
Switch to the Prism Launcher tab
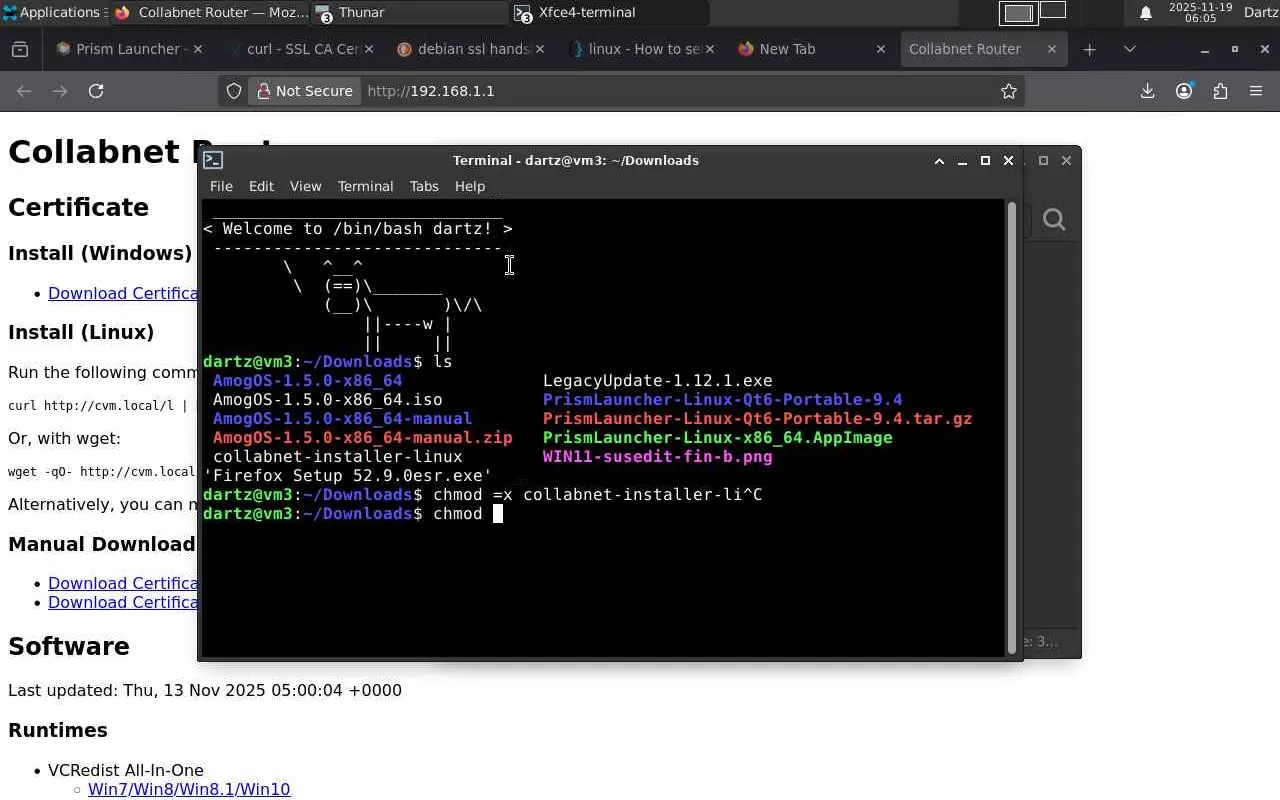coord(128,49)
